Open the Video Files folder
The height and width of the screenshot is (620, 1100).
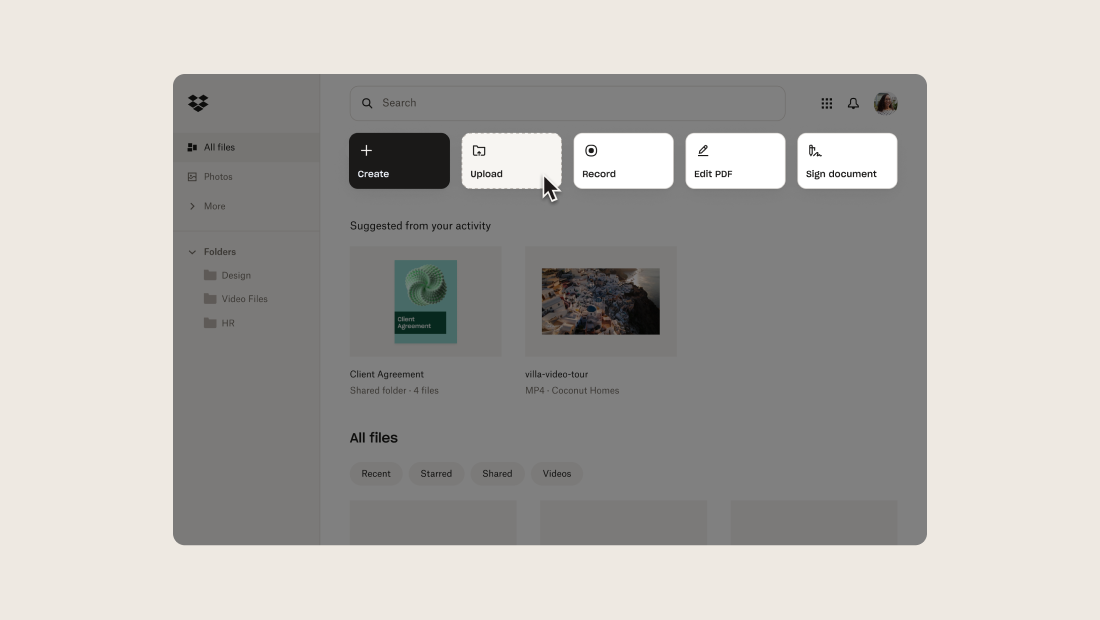tap(244, 299)
